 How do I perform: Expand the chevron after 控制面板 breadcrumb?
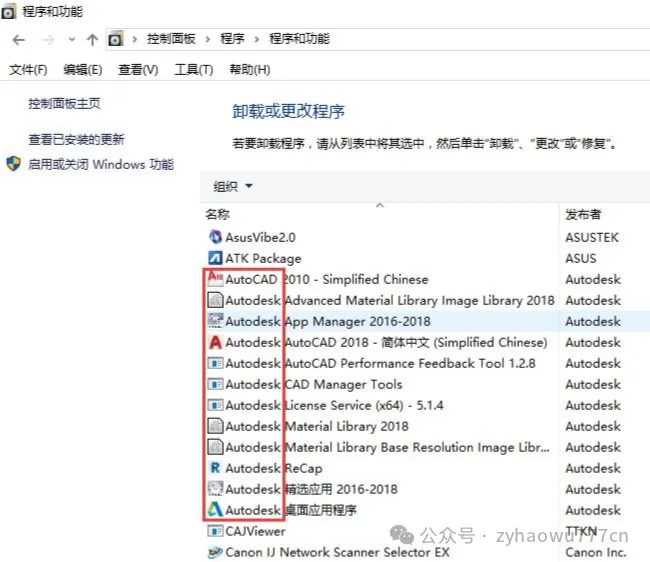pyautogui.click(x=208, y=39)
